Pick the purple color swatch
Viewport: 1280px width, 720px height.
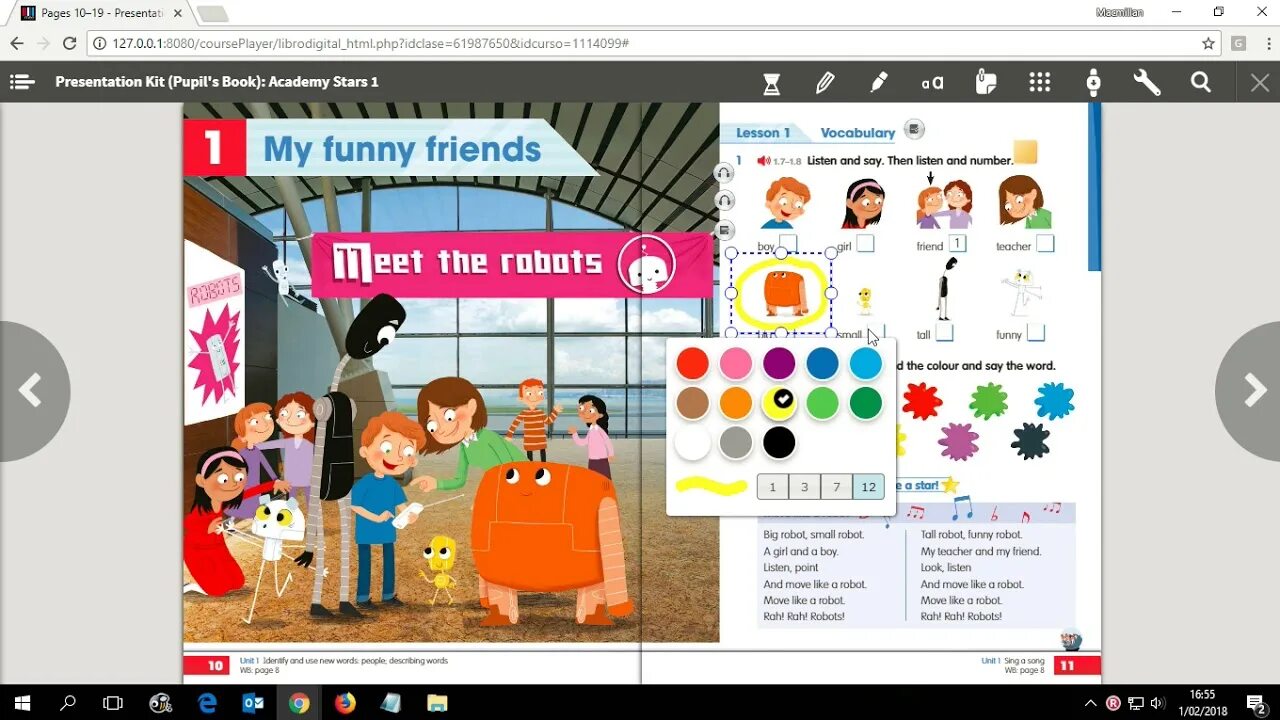[779, 363]
